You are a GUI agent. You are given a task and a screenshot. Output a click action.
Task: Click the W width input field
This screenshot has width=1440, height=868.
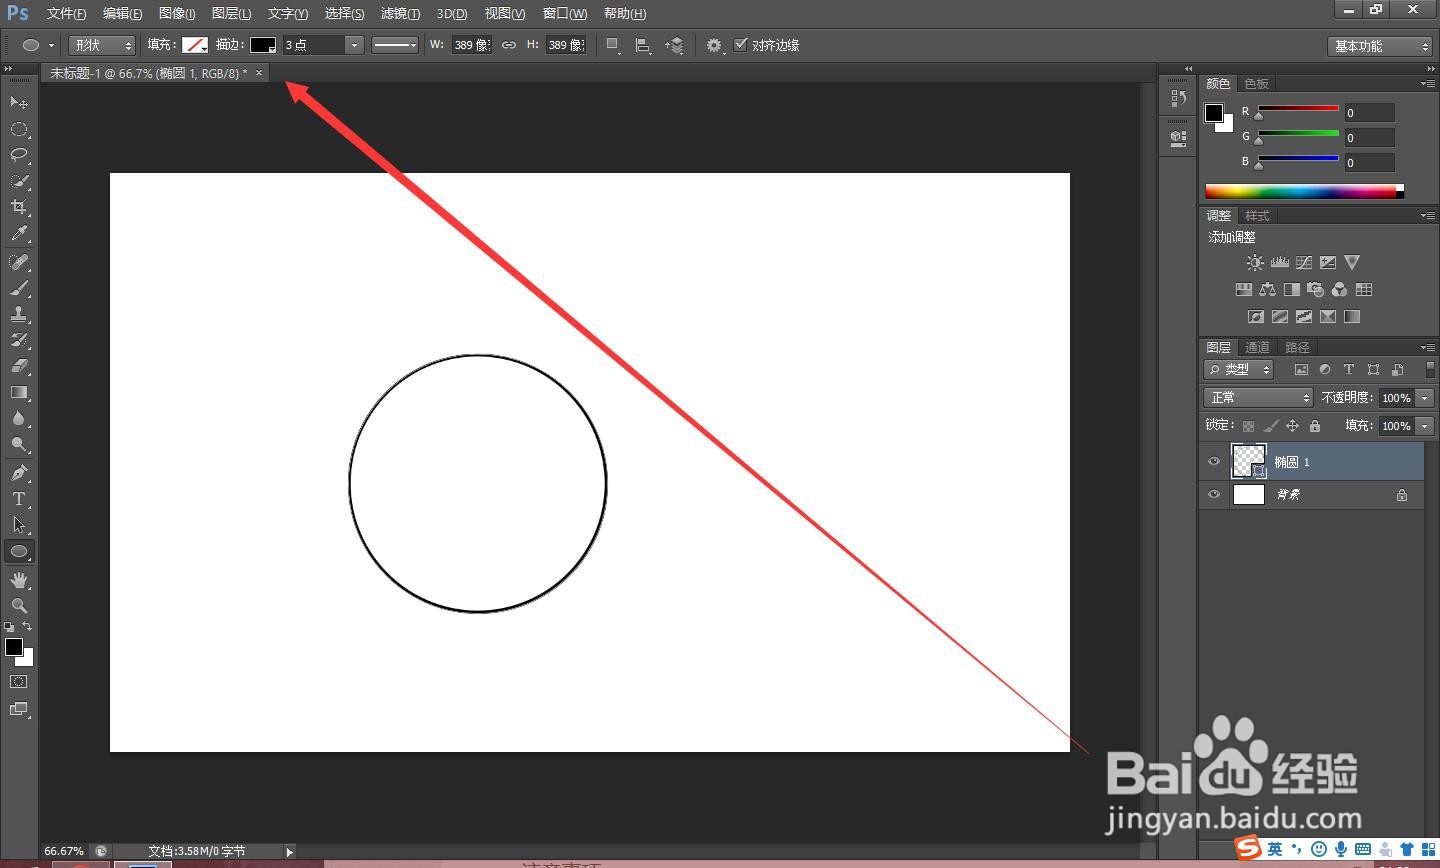pos(471,45)
